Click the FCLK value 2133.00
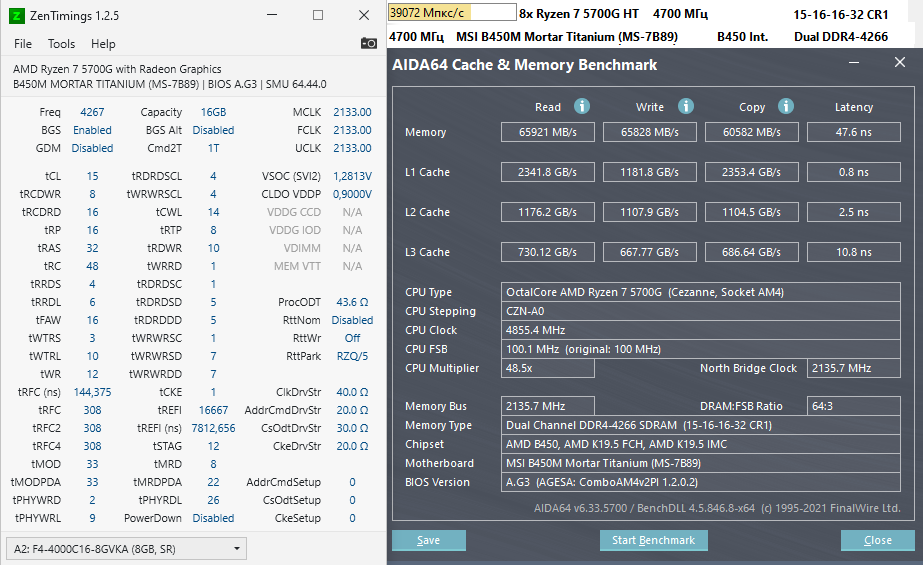 (352, 130)
